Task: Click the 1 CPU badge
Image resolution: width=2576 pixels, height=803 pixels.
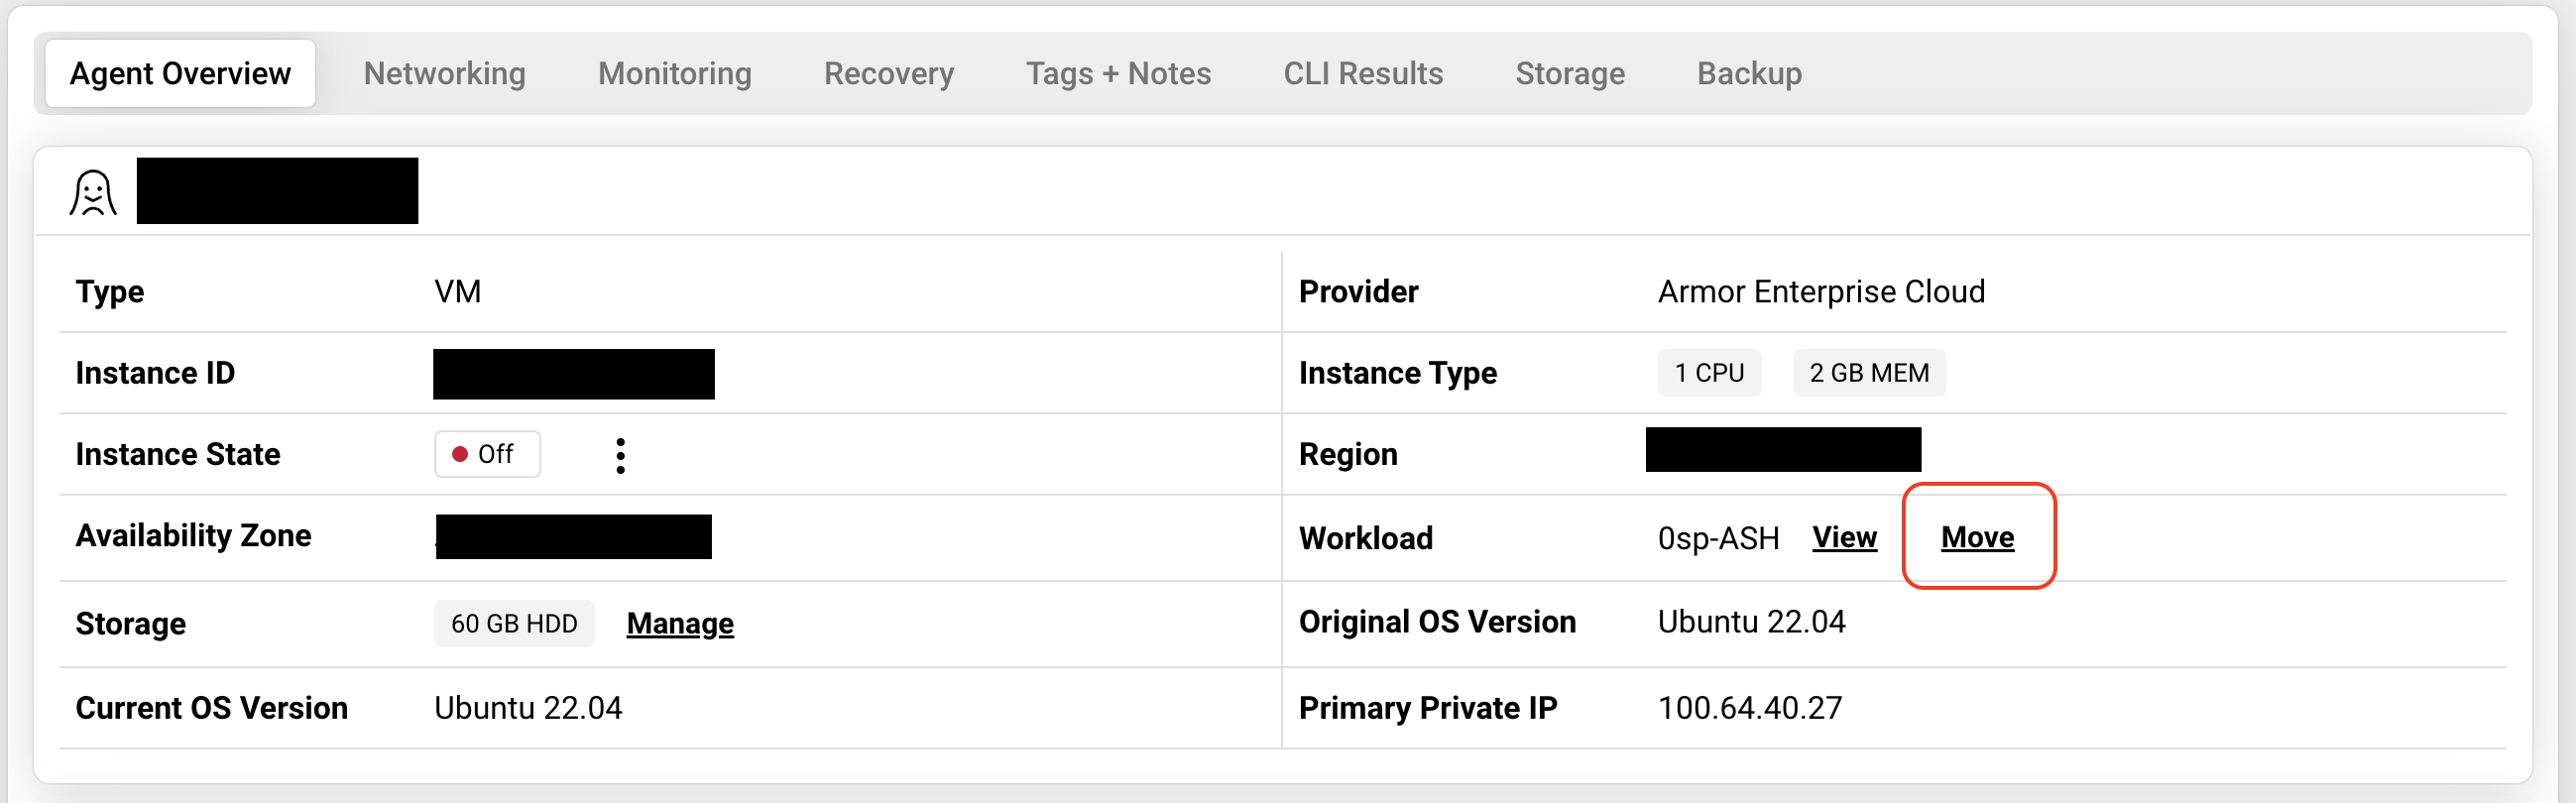Action: (x=1708, y=373)
